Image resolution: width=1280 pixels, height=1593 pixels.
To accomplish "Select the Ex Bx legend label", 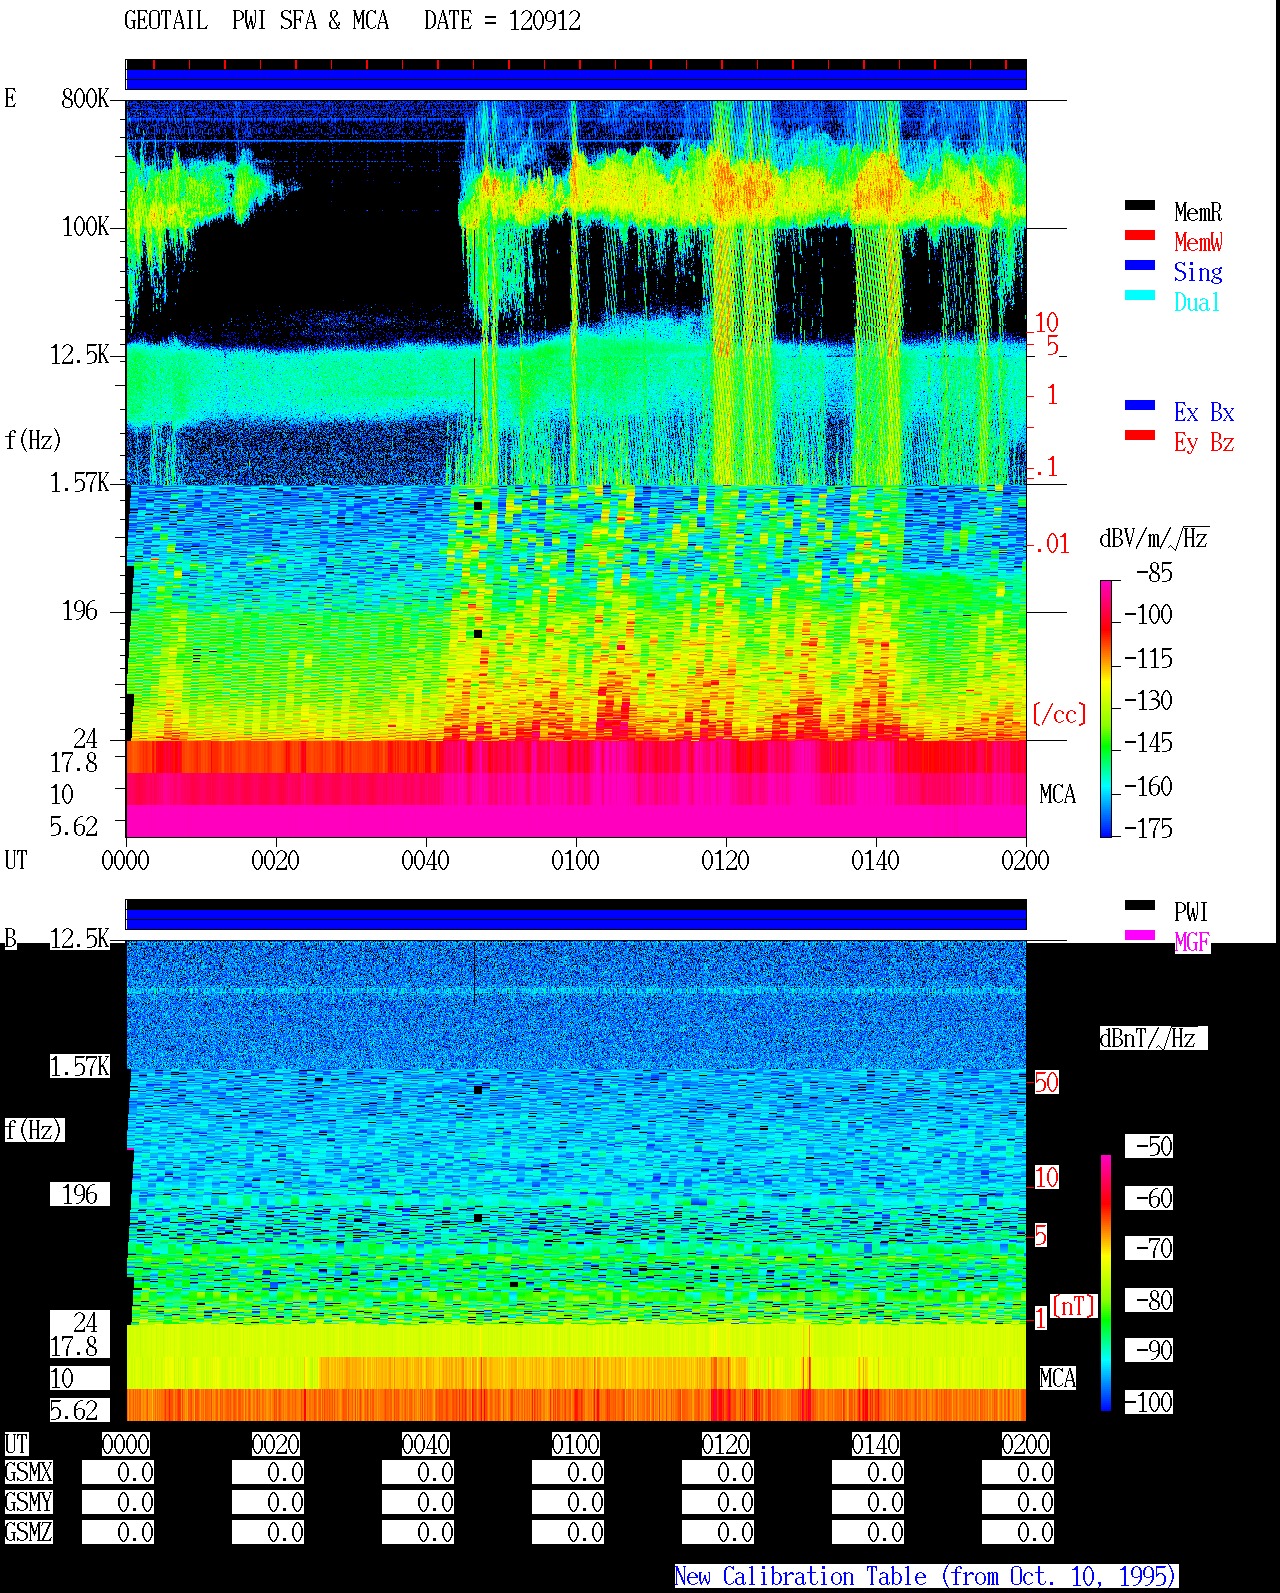I will 1203,412.
